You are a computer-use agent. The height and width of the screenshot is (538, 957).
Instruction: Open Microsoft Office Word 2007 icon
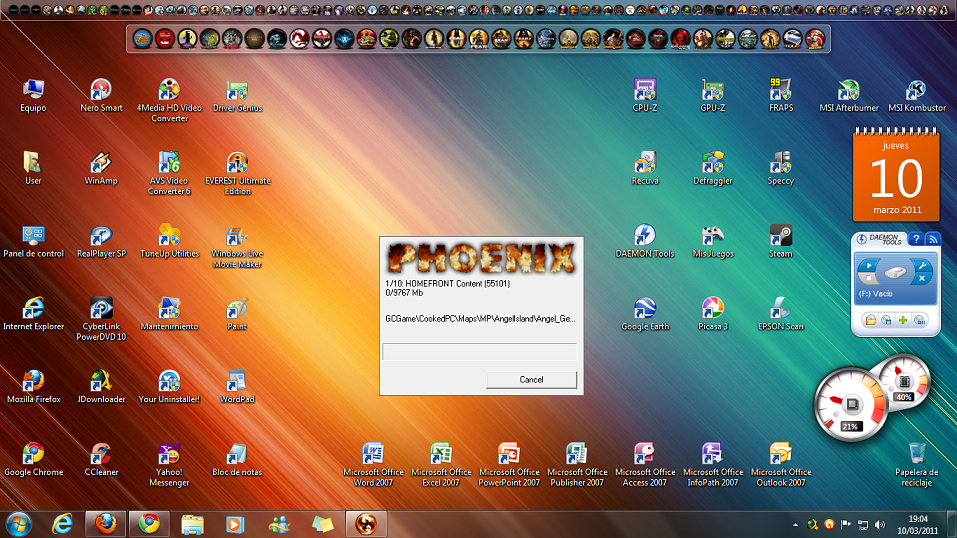coord(373,465)
